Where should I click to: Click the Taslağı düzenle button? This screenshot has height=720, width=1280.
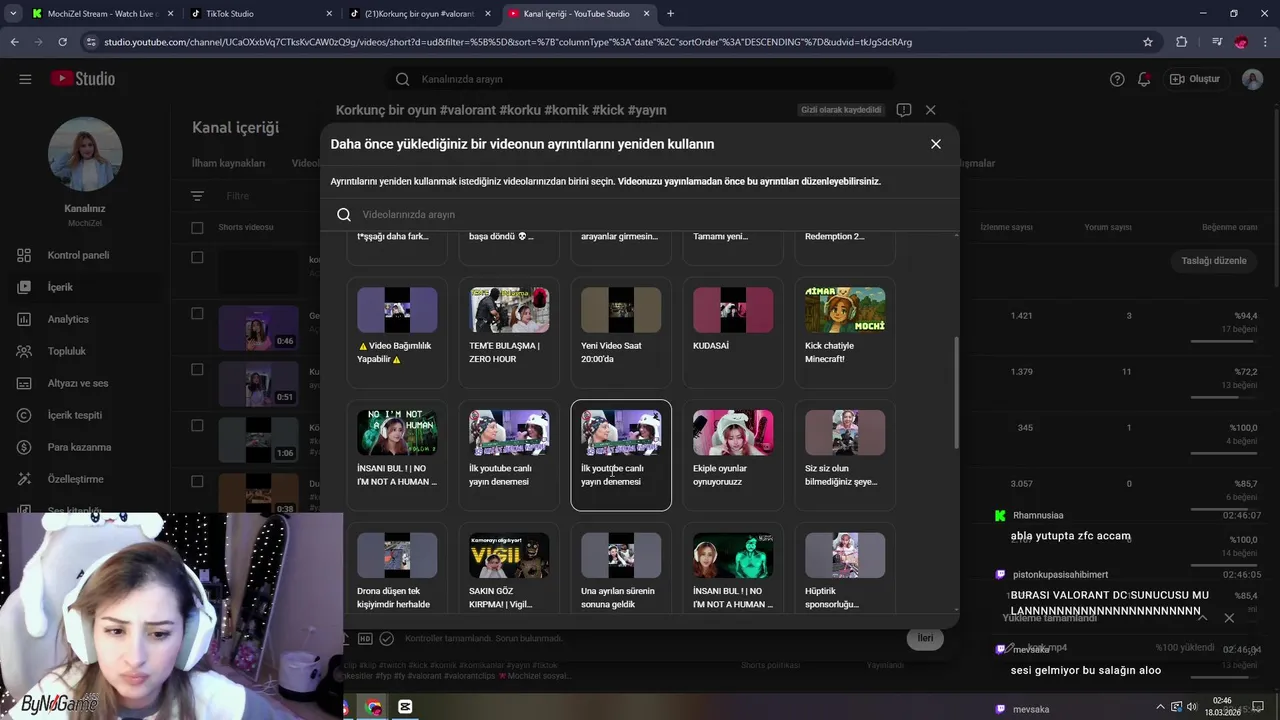click(1214, 261)
